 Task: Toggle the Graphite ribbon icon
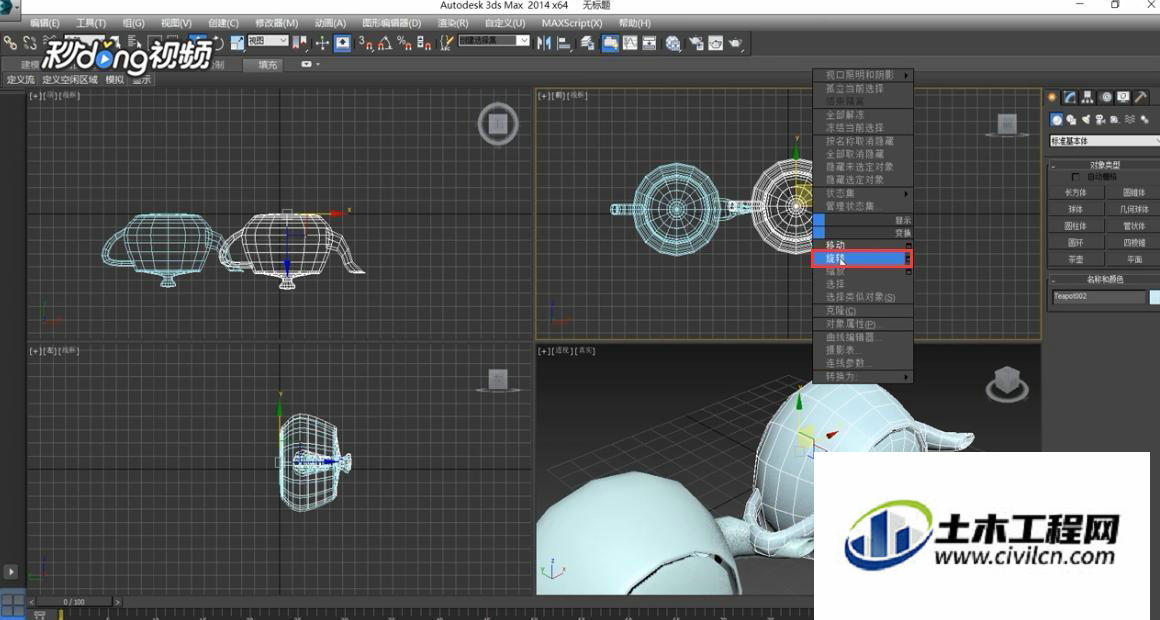pyautogui.click(x=610, y=43)
